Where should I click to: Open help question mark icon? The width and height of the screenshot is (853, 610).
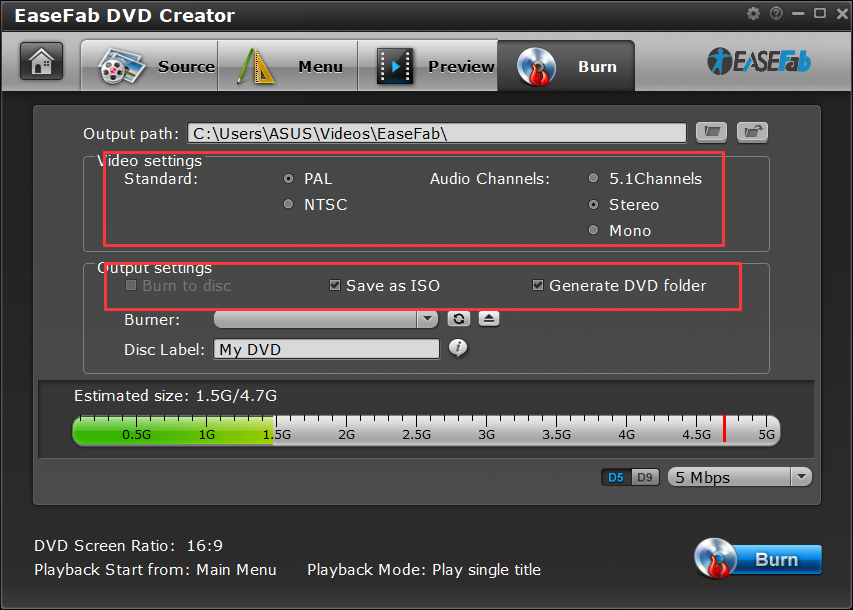click(x=775, y=14)
